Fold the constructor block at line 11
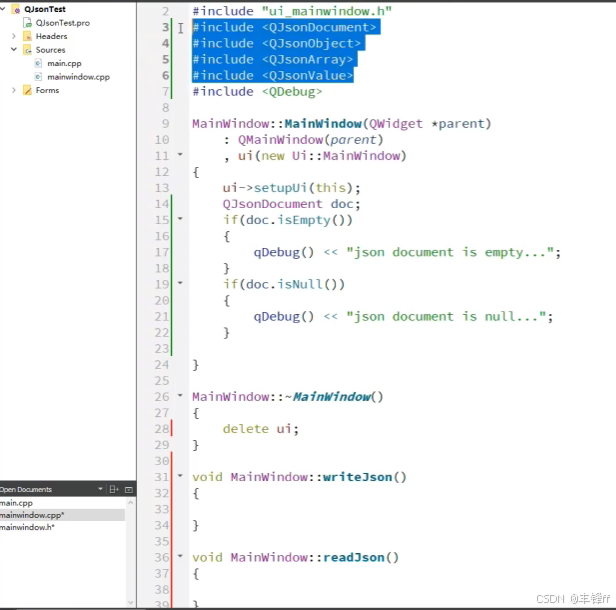616x610 pixels. pos(180,155)
